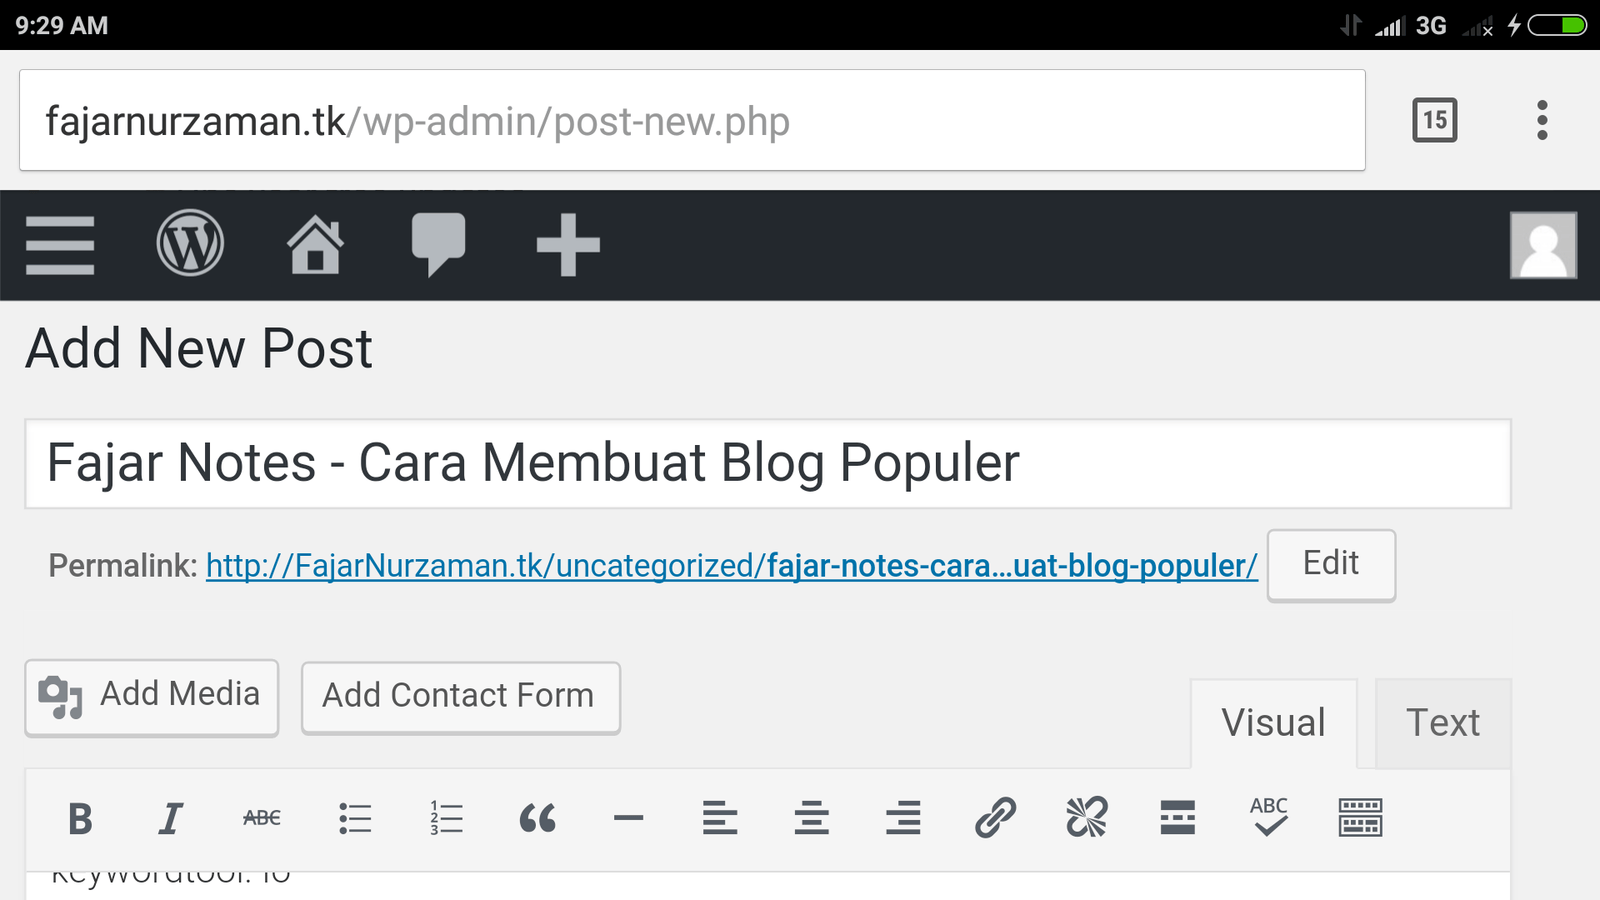
Task: Insert the Read More tag
Action: (x=1178, y=819)
